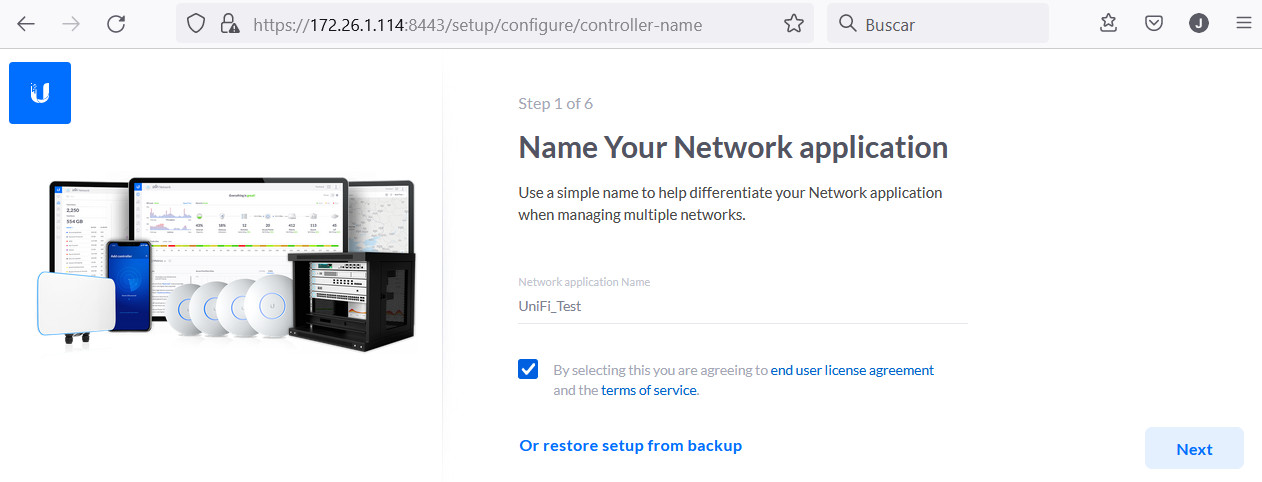Click the Next button

point(1194,449)
